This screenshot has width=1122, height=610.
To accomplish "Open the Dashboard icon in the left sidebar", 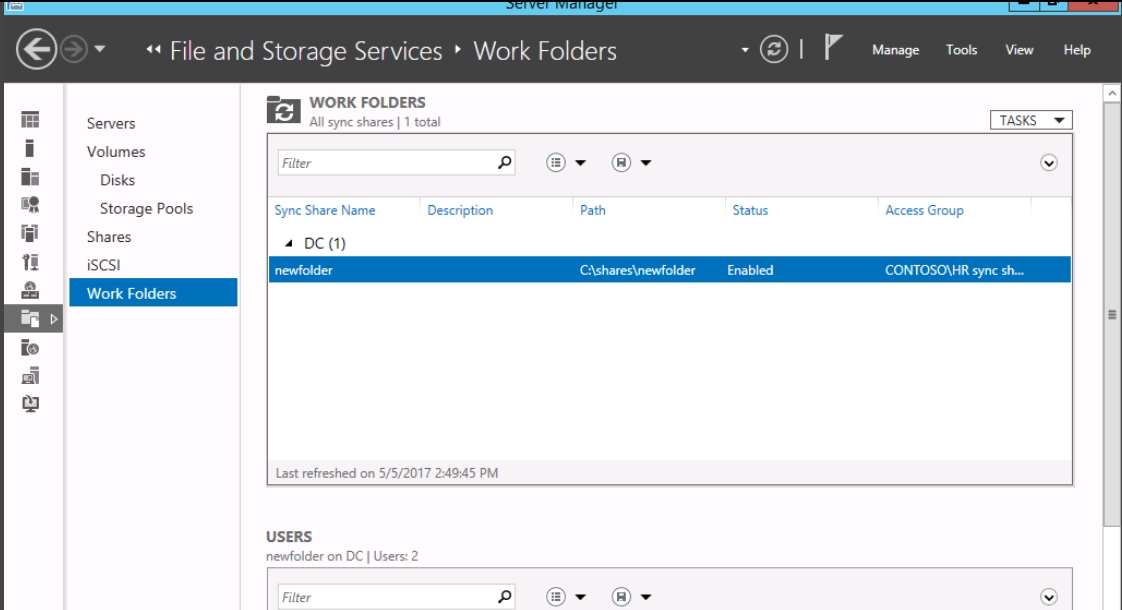I will [30, 120].
